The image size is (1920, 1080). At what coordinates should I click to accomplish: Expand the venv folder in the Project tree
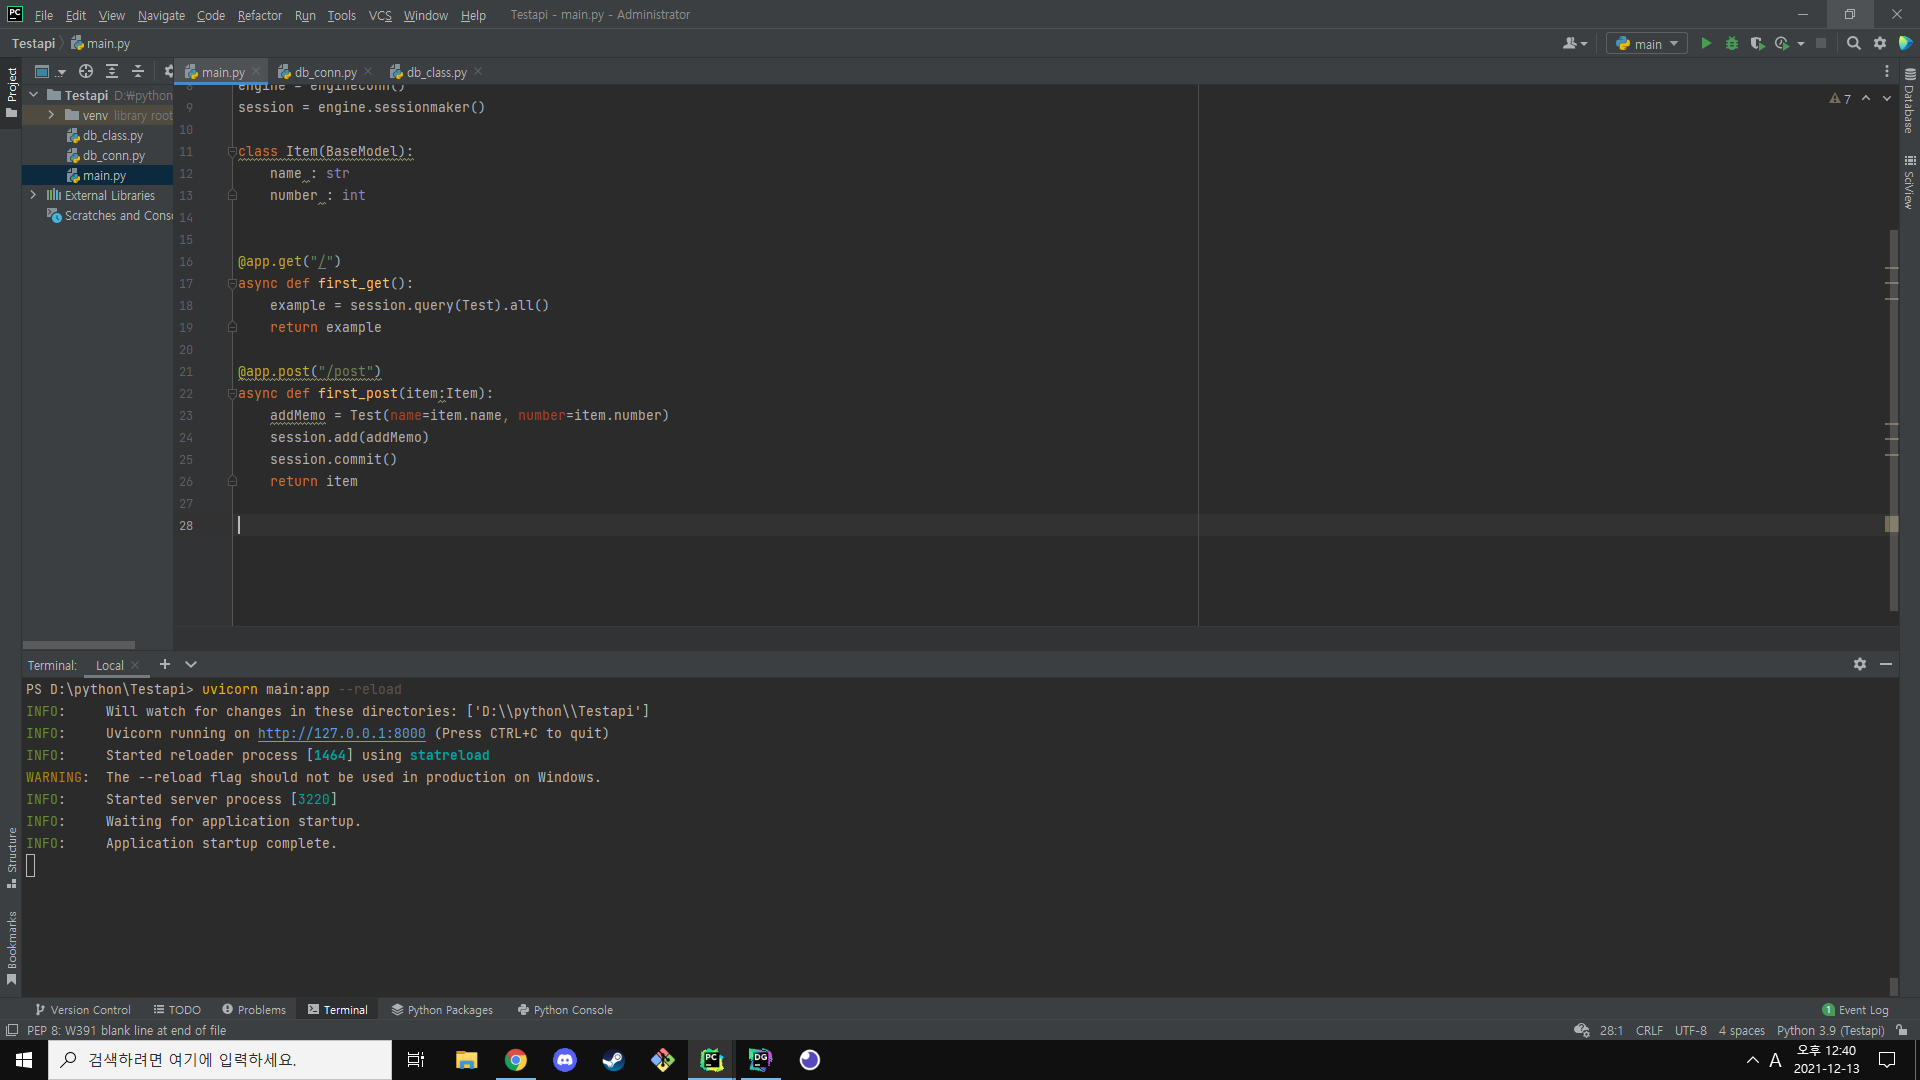coord(51,115)
